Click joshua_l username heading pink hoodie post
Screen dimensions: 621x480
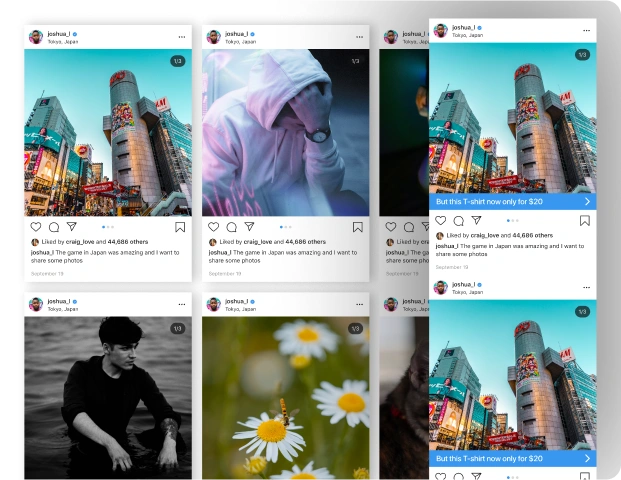[236, 34]
